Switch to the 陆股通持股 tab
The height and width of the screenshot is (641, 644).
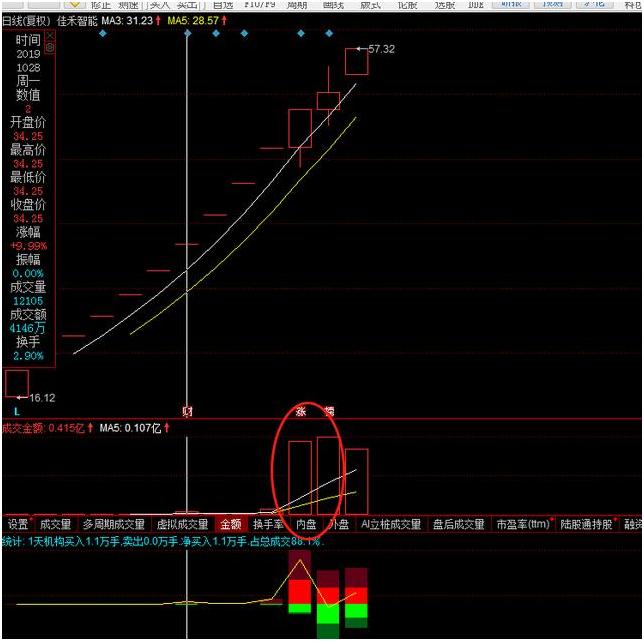click(586, 524)
